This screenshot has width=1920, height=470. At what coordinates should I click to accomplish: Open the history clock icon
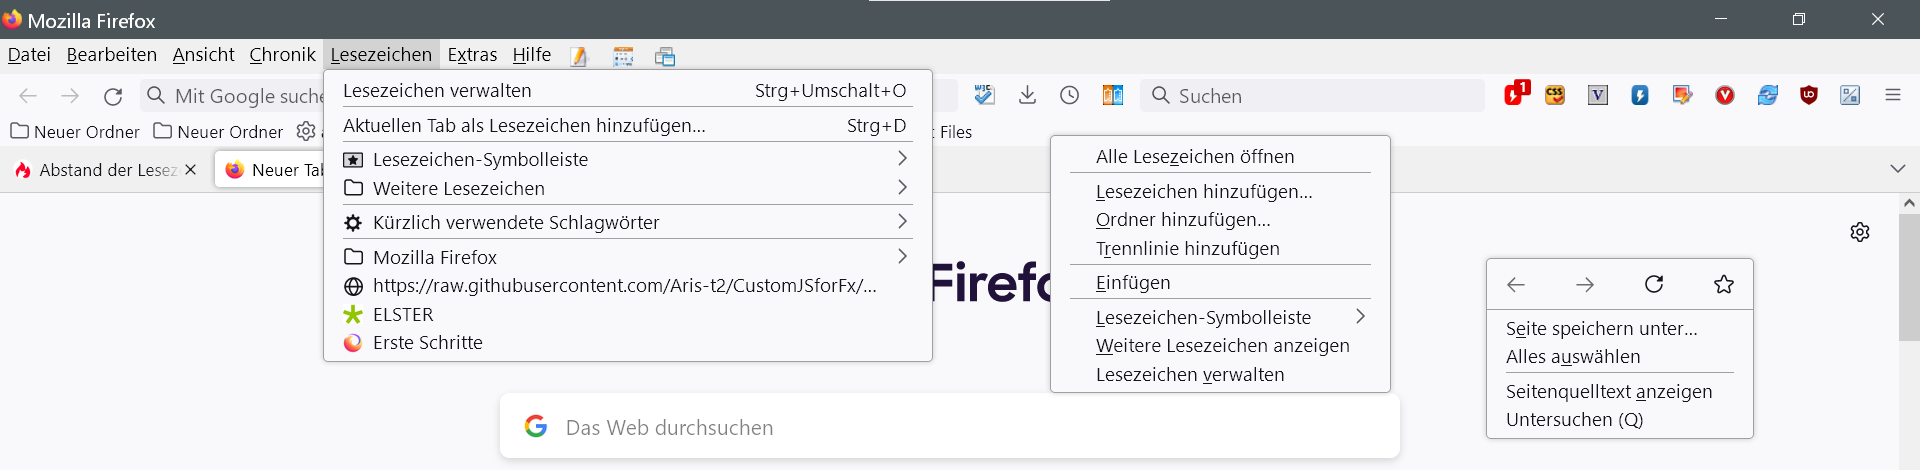[x=1069, y=95]
